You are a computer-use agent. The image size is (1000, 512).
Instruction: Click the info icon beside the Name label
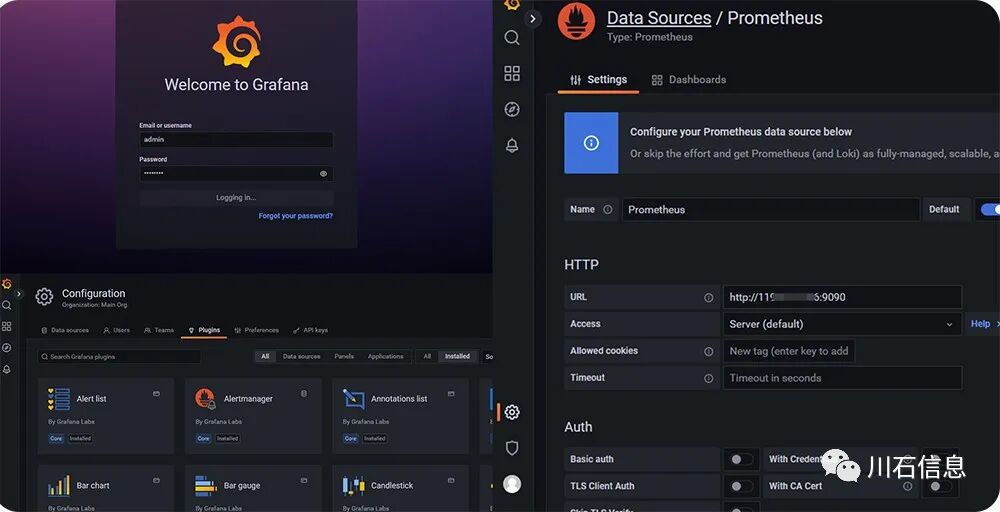click(x=608, y=209)
